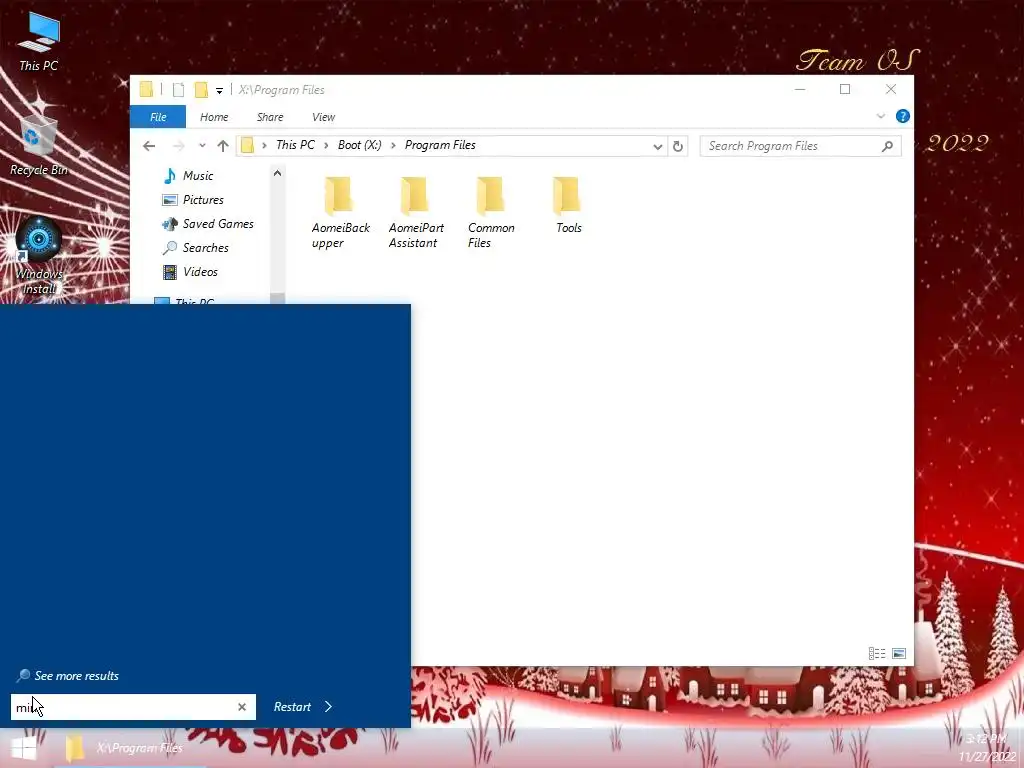The image size is (1024, 768).
Task: Click the taskbar clock and date
Action: click(x=987, y=748)
